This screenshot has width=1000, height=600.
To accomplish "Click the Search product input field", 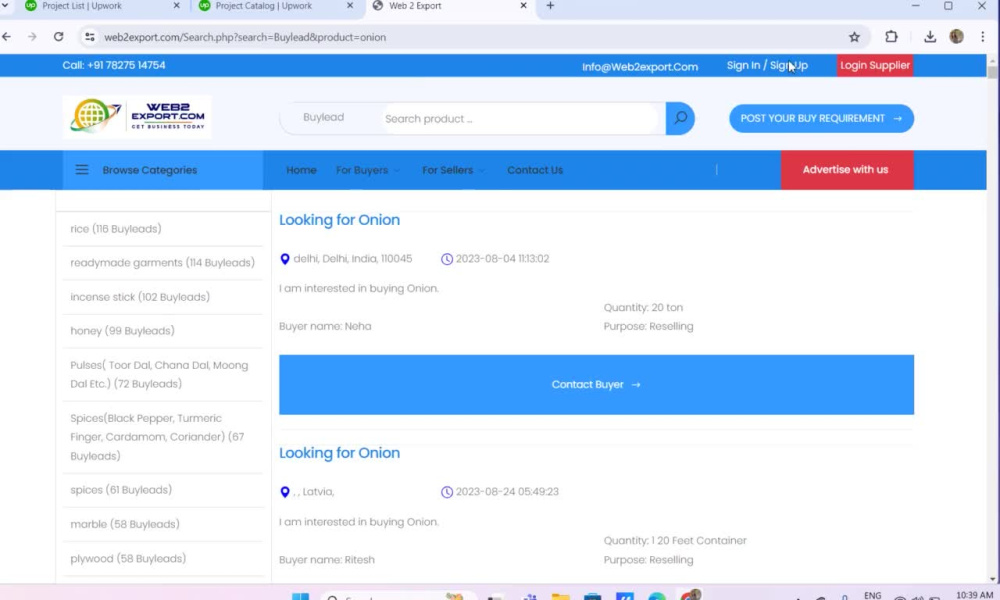I will click(520, 119).
